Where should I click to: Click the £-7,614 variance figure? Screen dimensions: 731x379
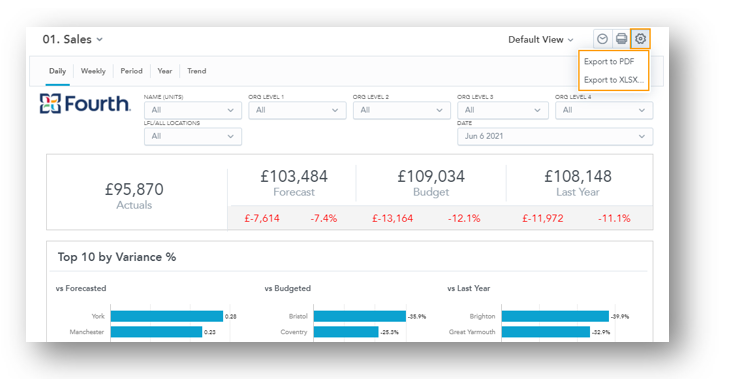tap(262, 218)
